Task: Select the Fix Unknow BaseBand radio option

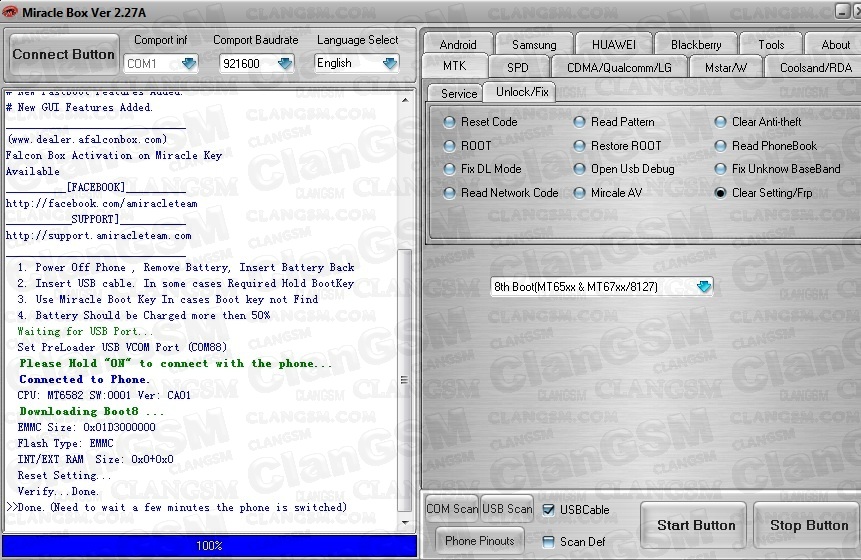Action: pos(720,169)
